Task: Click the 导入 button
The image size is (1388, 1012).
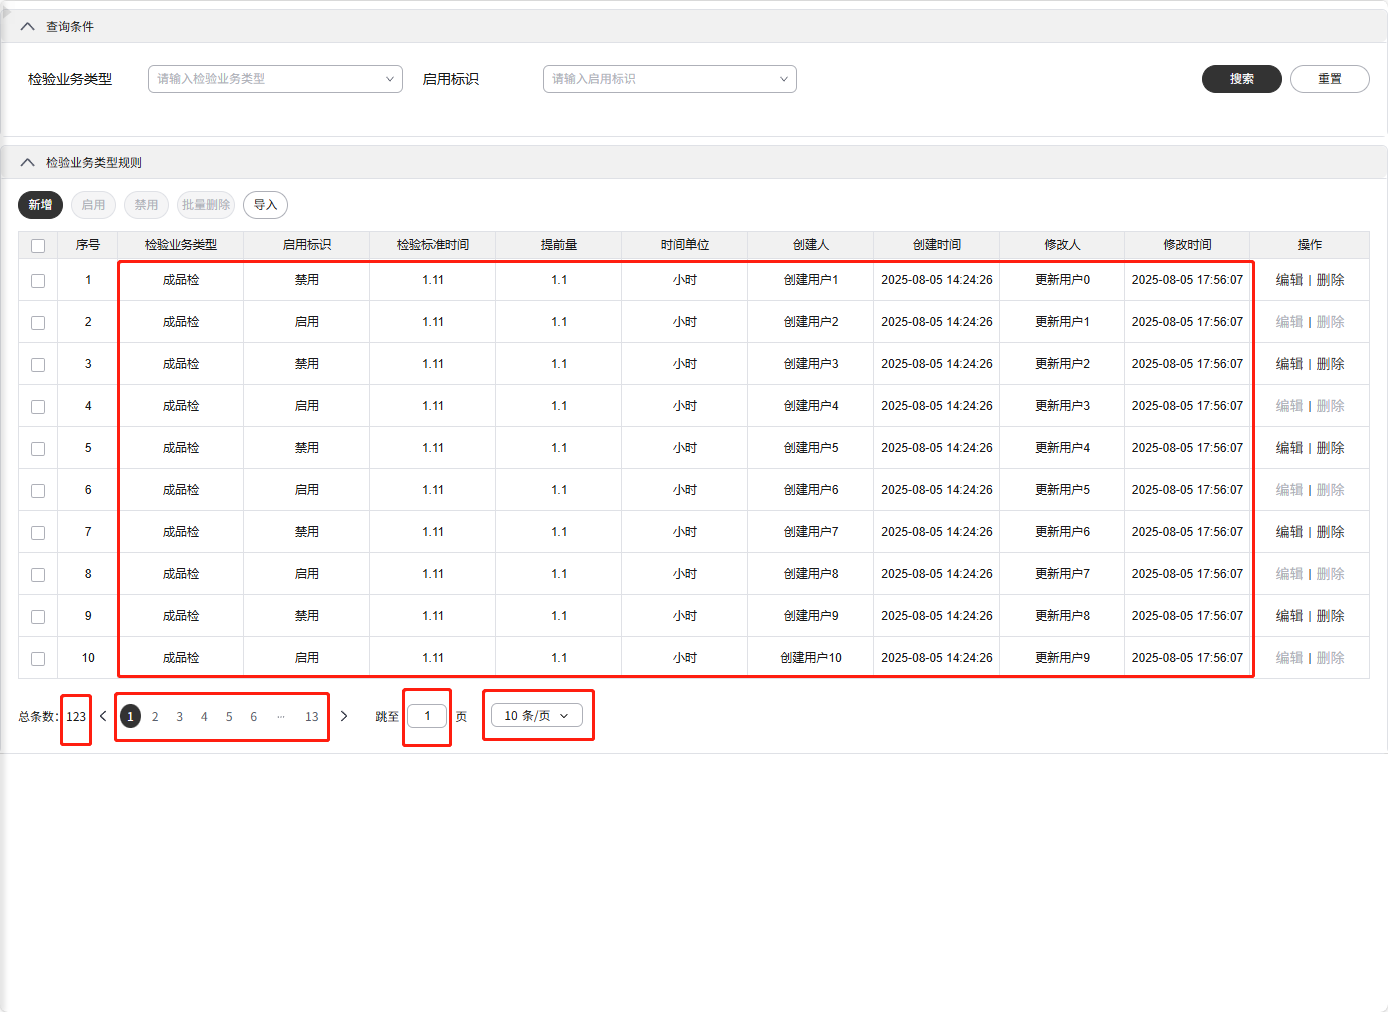Action: 265,205
